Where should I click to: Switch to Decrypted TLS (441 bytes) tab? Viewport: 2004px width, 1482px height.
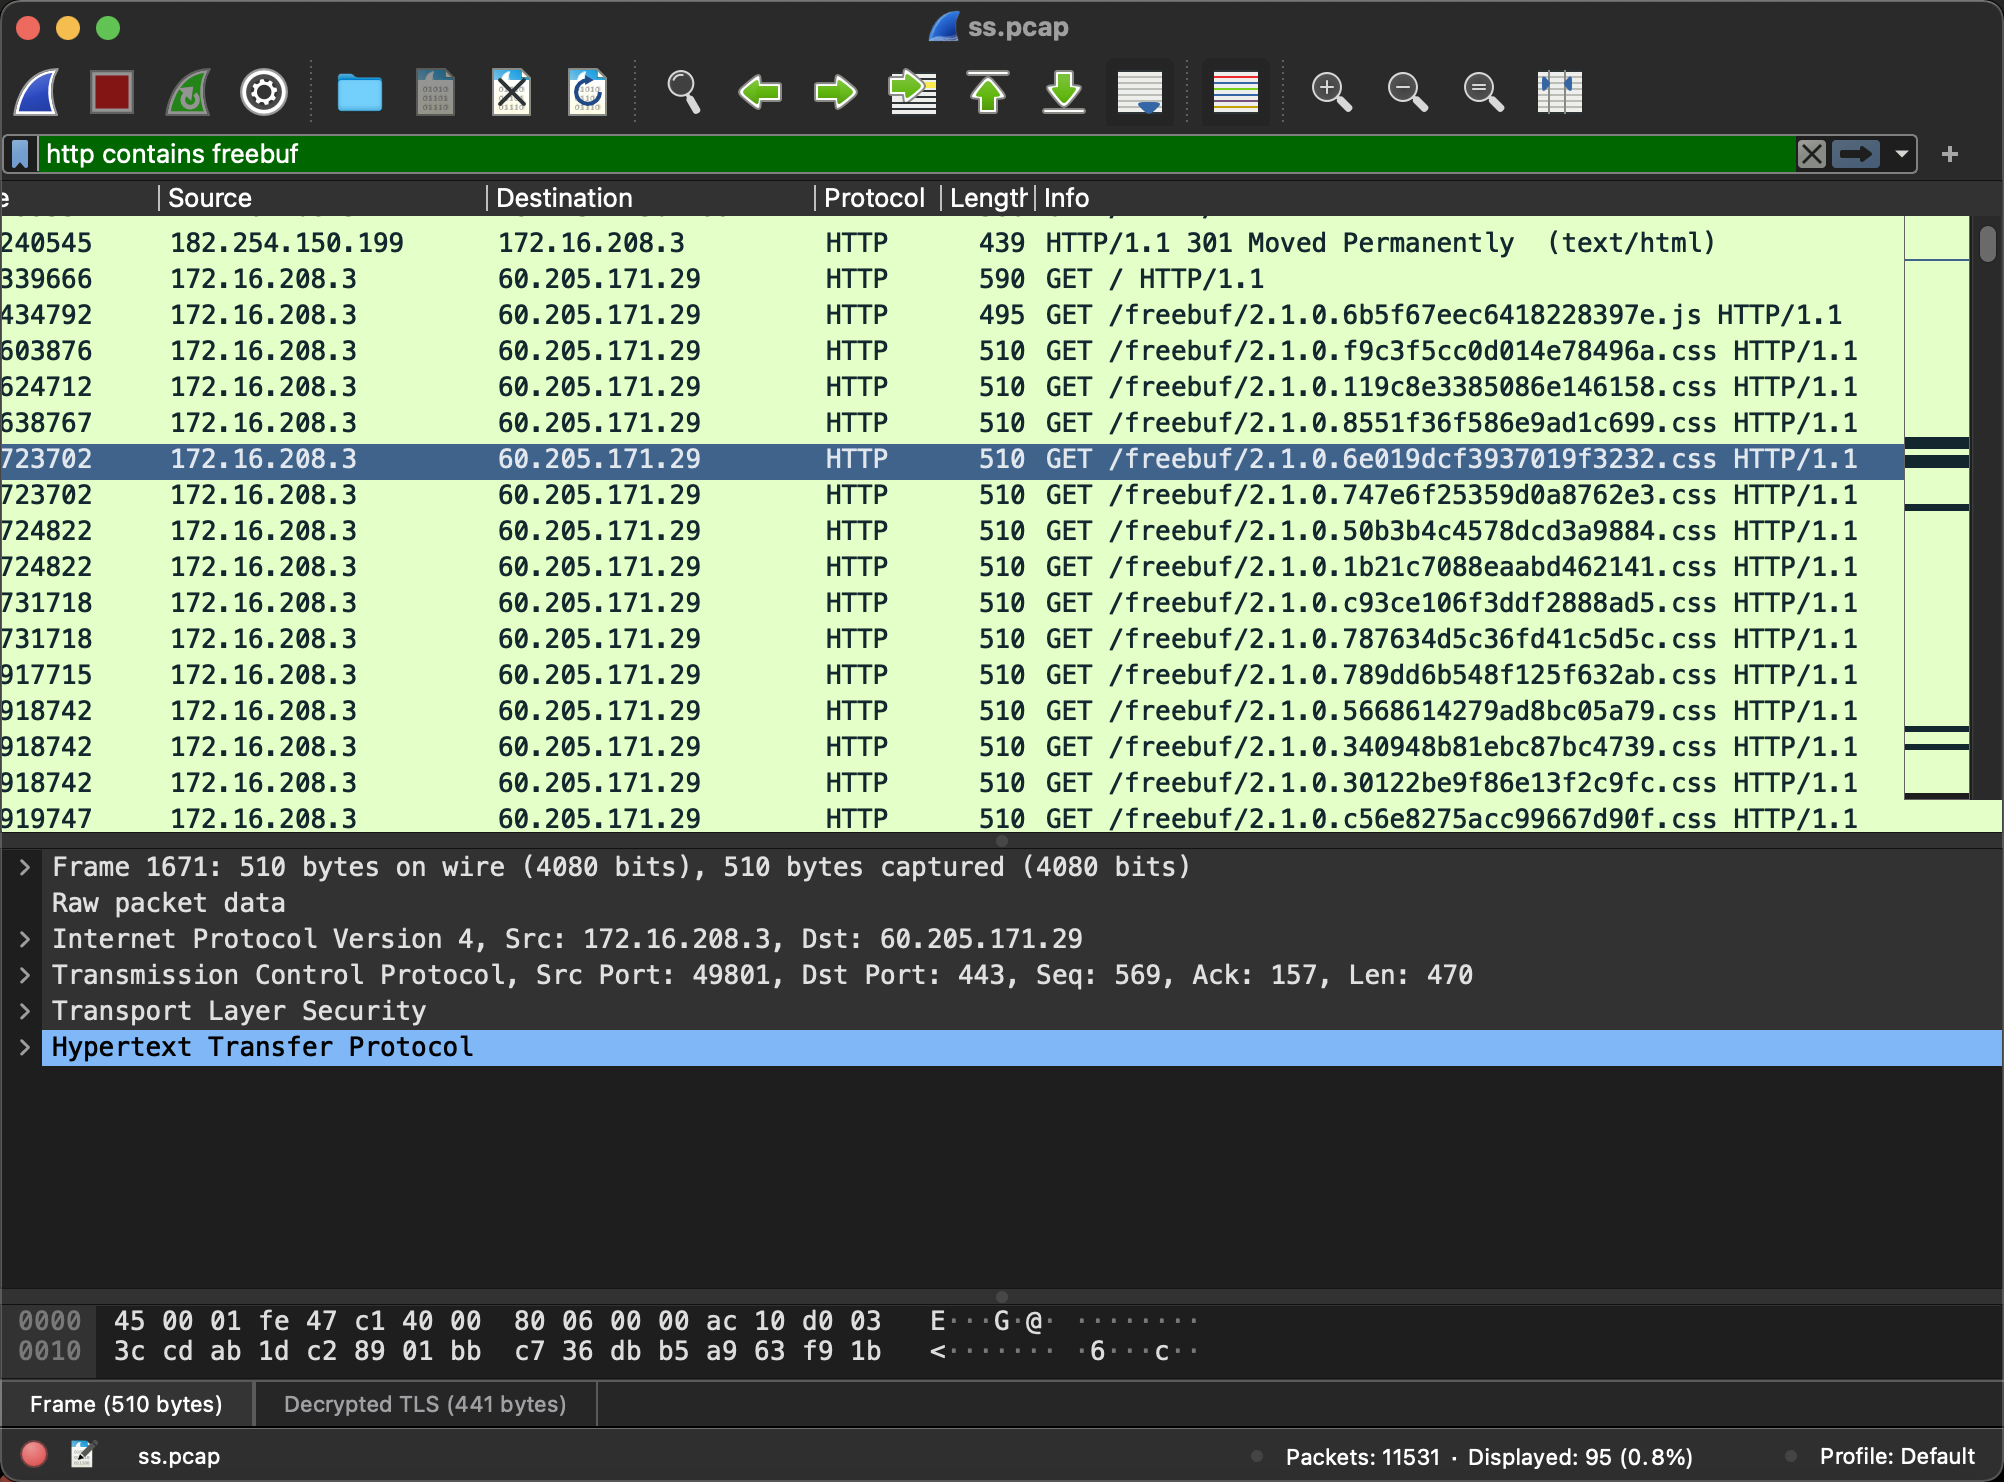coord(425,1404)
